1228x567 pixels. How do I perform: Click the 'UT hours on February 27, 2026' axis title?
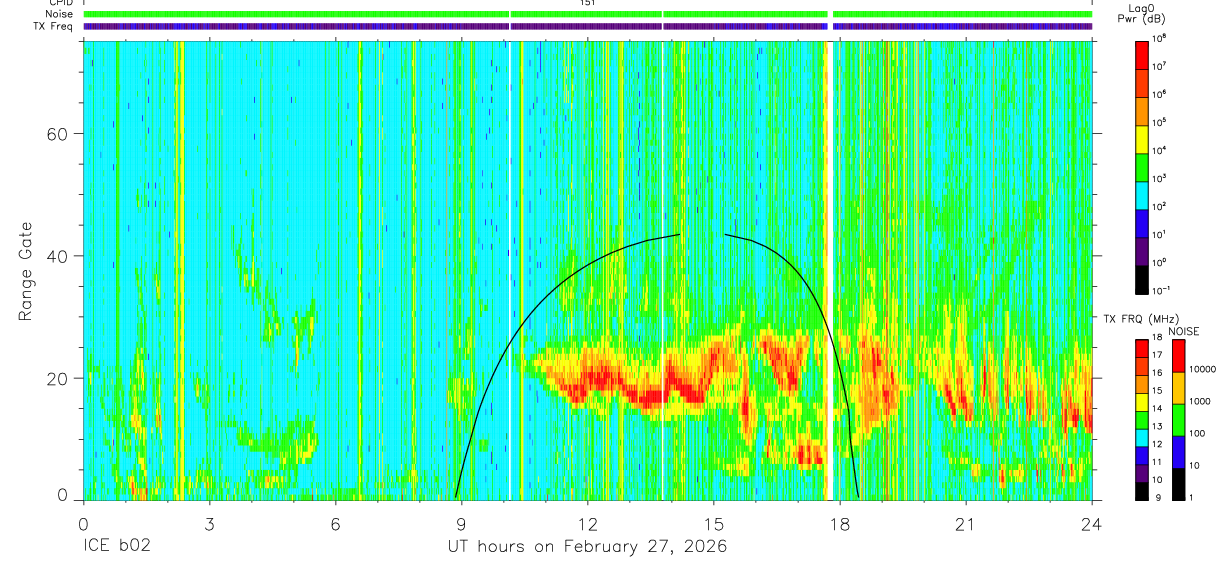point(586,547)
